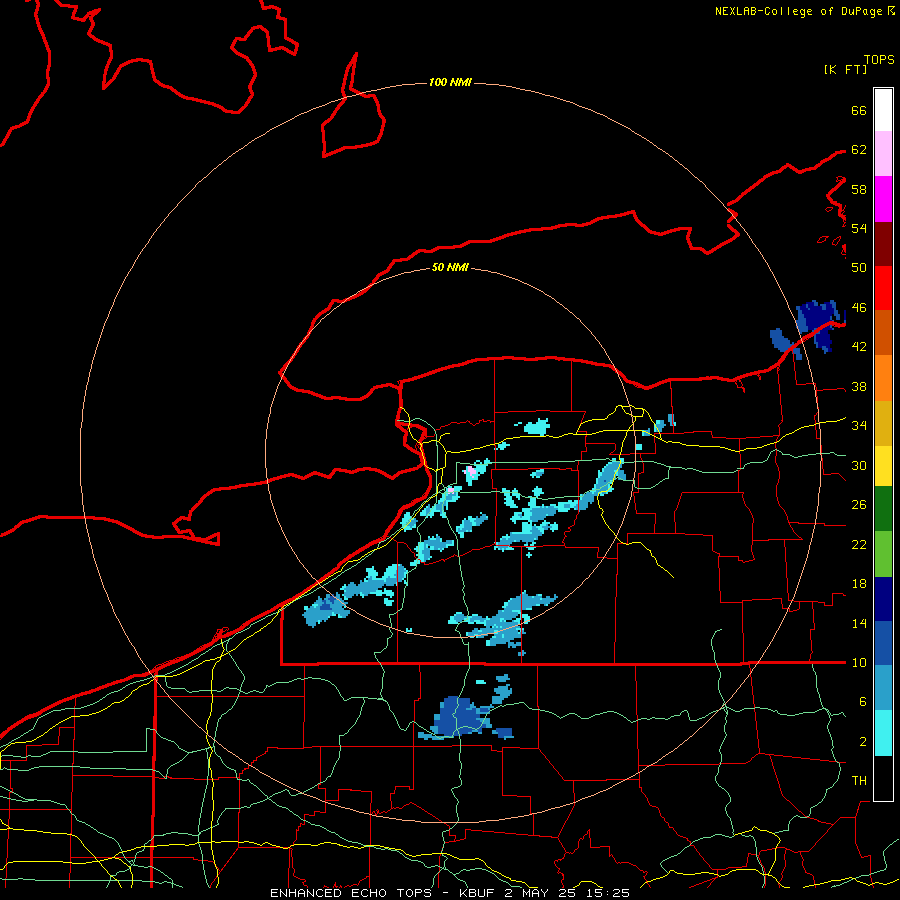This screenshot has width=900, height=900.
Task: Click the ENHANCED ECHO TOPS KBUF caption
Action: point(450,893)
